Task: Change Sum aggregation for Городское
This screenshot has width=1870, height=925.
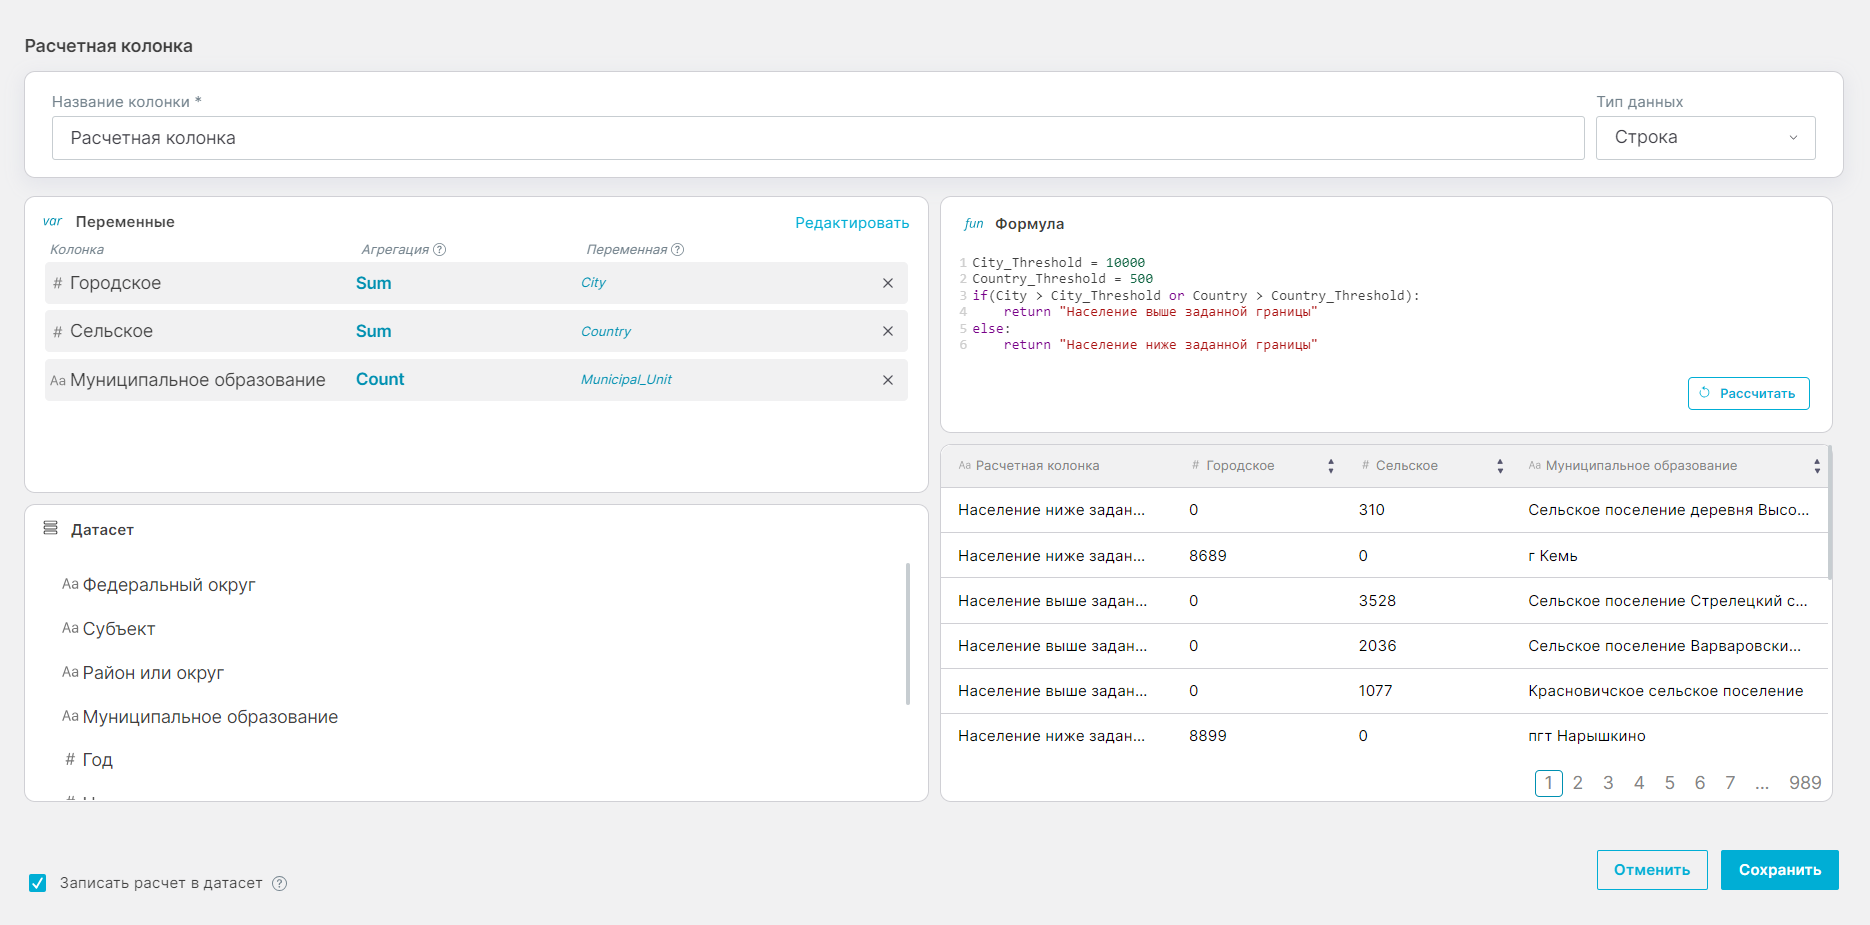Action: tap(373, 283)
